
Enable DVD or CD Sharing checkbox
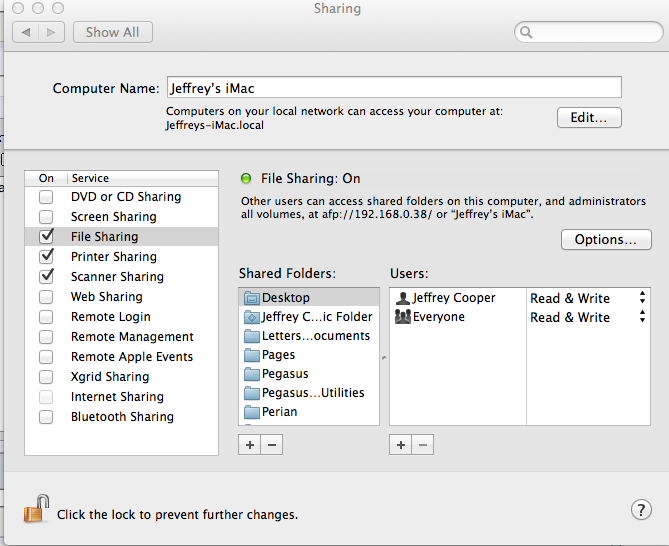46,197
